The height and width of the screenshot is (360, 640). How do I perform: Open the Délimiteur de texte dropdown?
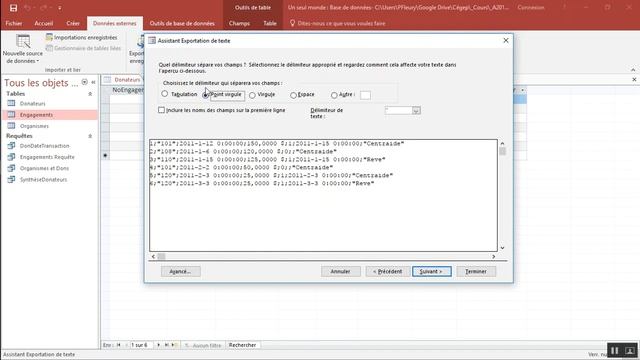[416, 111]
